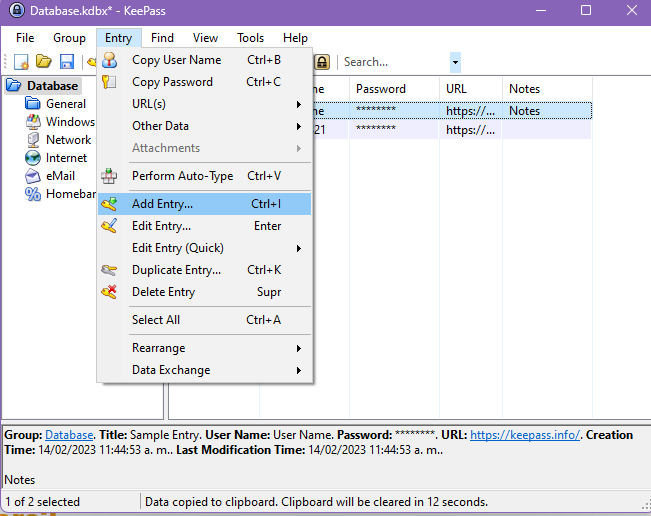
Task: Open the Help menu
Action: (295, 38)
